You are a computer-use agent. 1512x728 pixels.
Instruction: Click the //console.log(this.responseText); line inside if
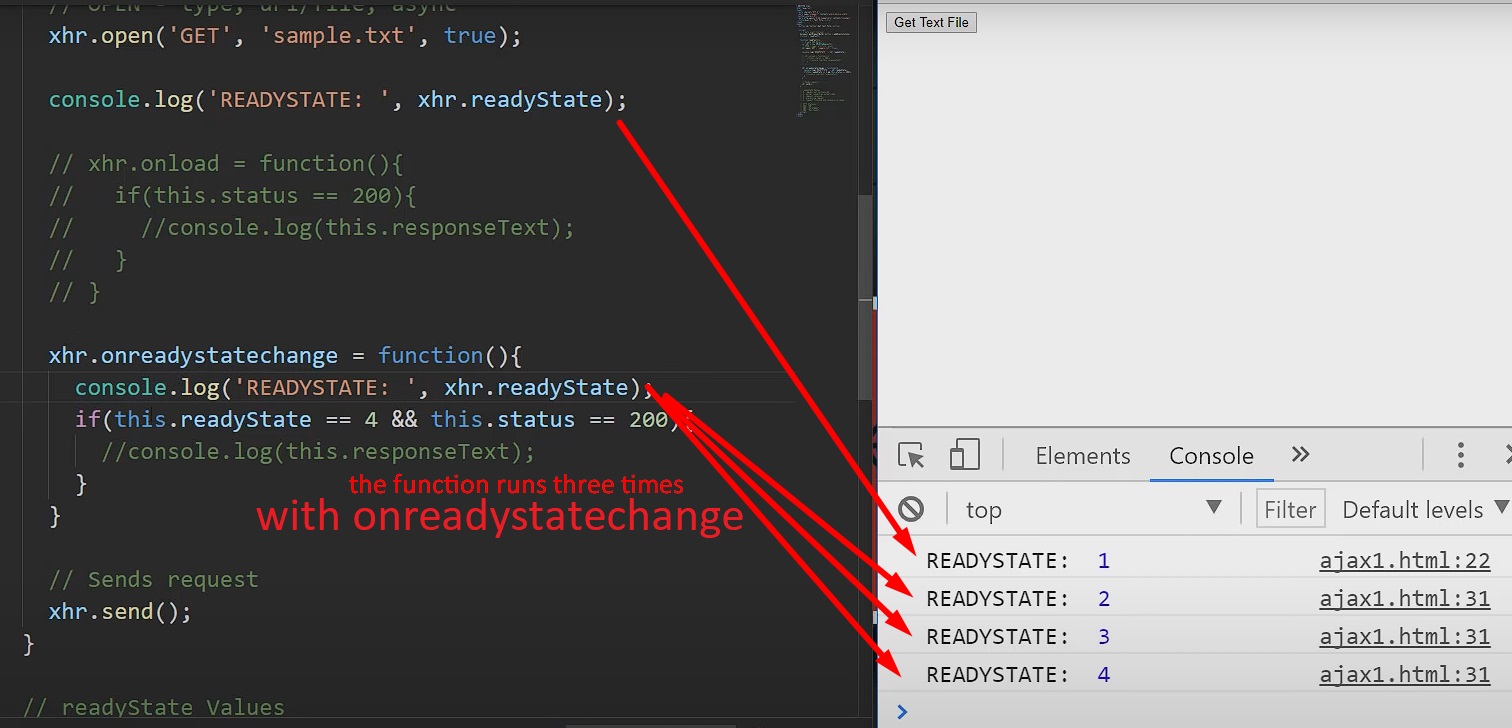point(318,451)
